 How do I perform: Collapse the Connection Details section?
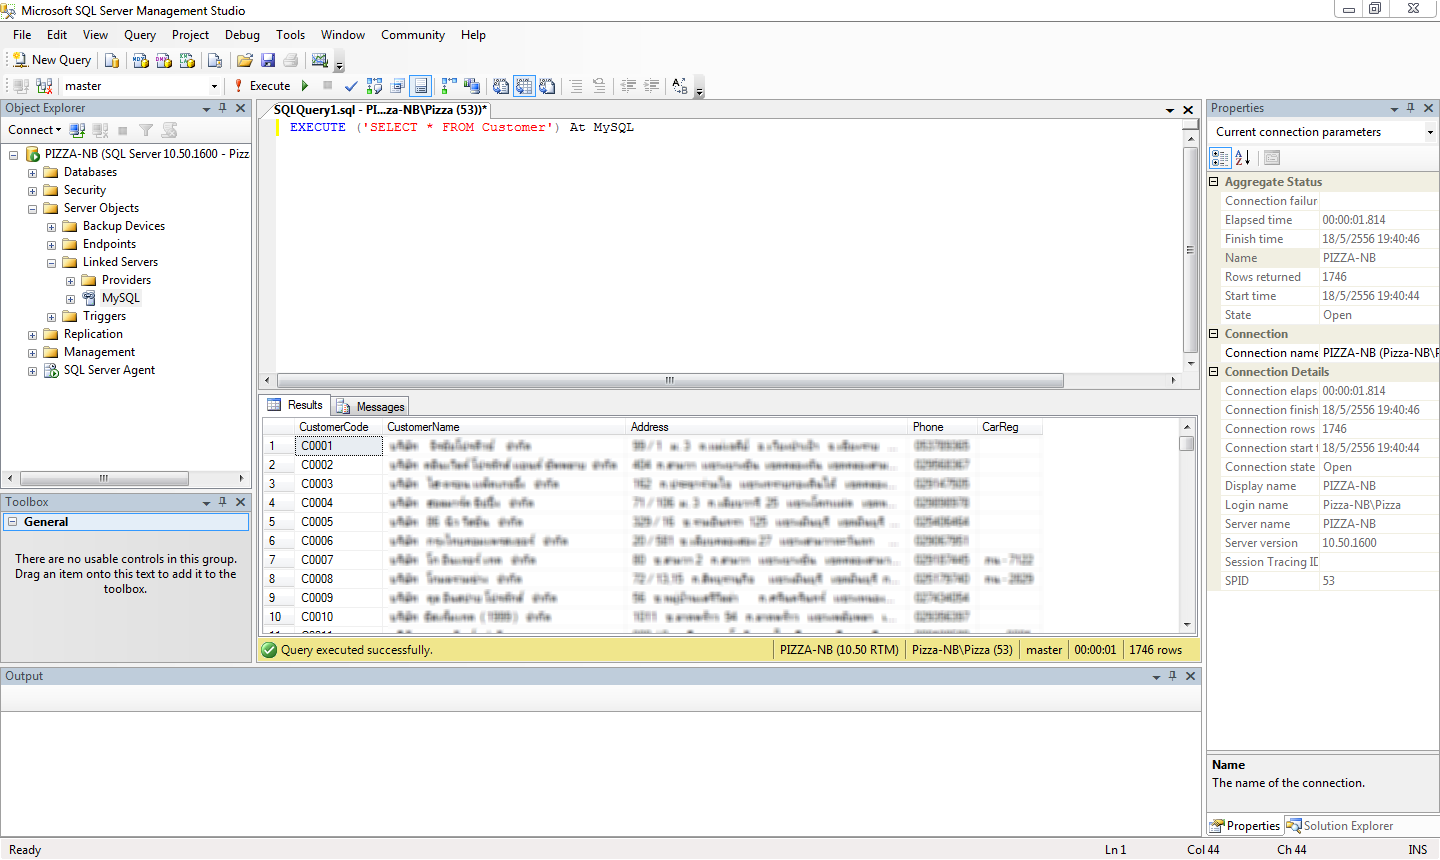coord(1214,372)
